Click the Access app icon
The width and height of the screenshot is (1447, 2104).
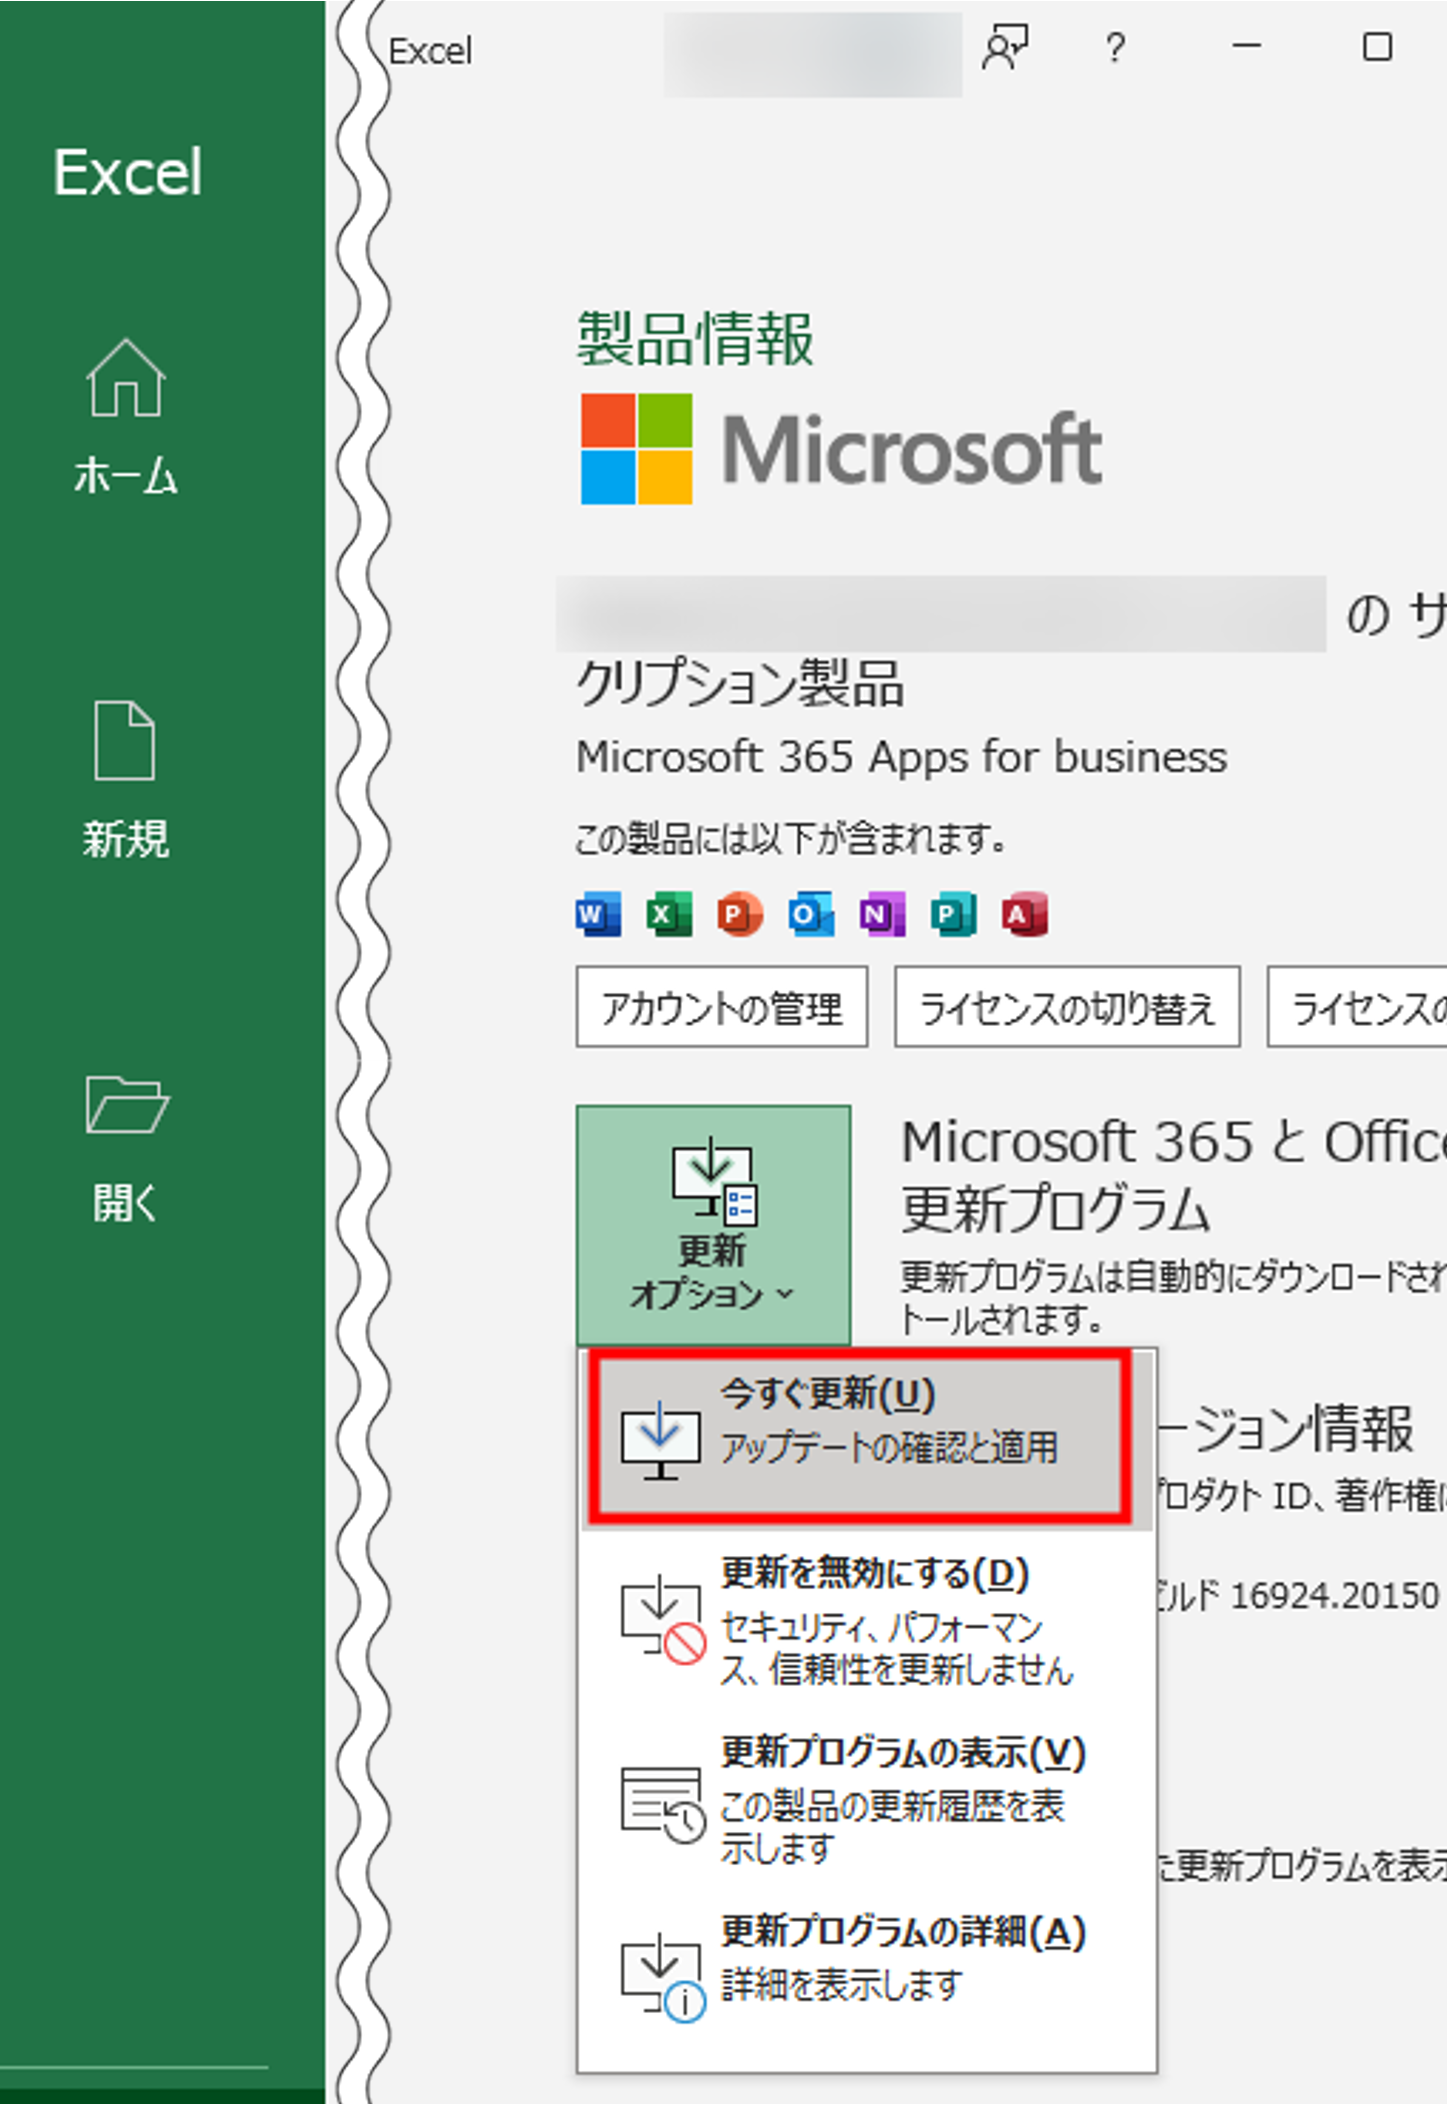coord(1024,914)
